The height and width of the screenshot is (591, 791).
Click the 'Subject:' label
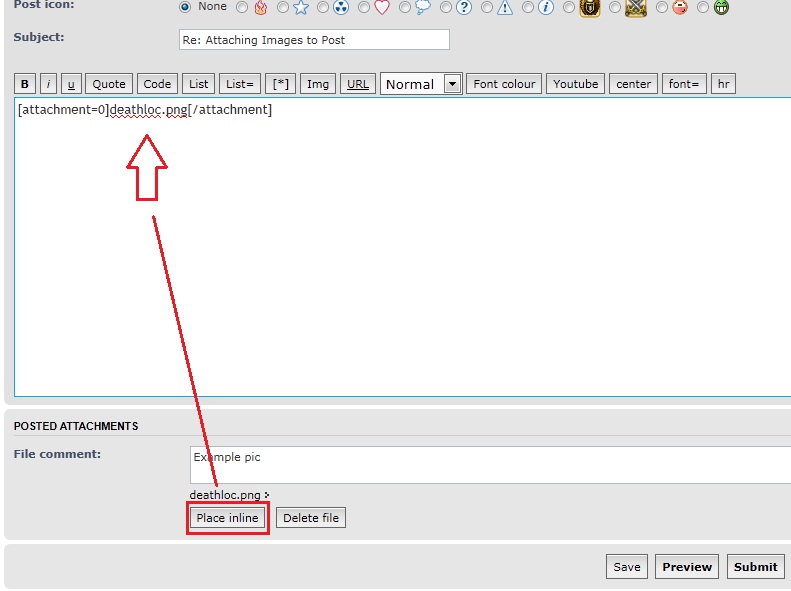[39, 37]
